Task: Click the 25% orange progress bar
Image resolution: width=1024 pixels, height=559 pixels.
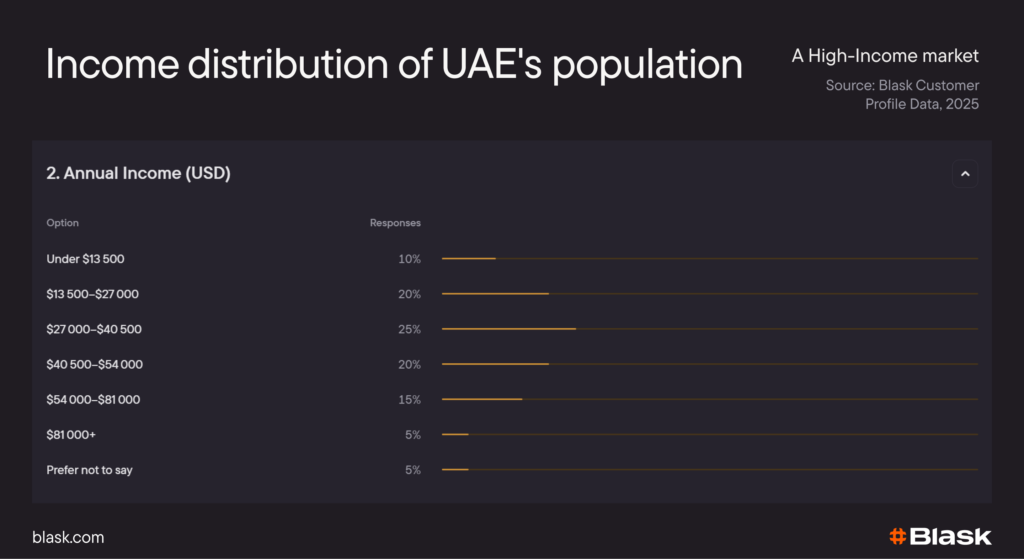Action: pos(509,329)
